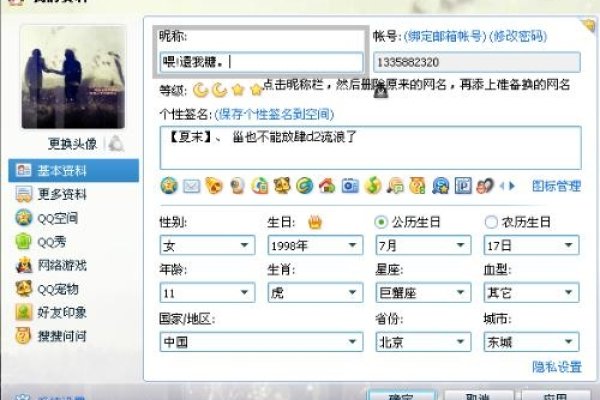The image size is (600, 400).
Task: Open the 城市 dropdown showing 东城
Action: click(x=532, y=342)
